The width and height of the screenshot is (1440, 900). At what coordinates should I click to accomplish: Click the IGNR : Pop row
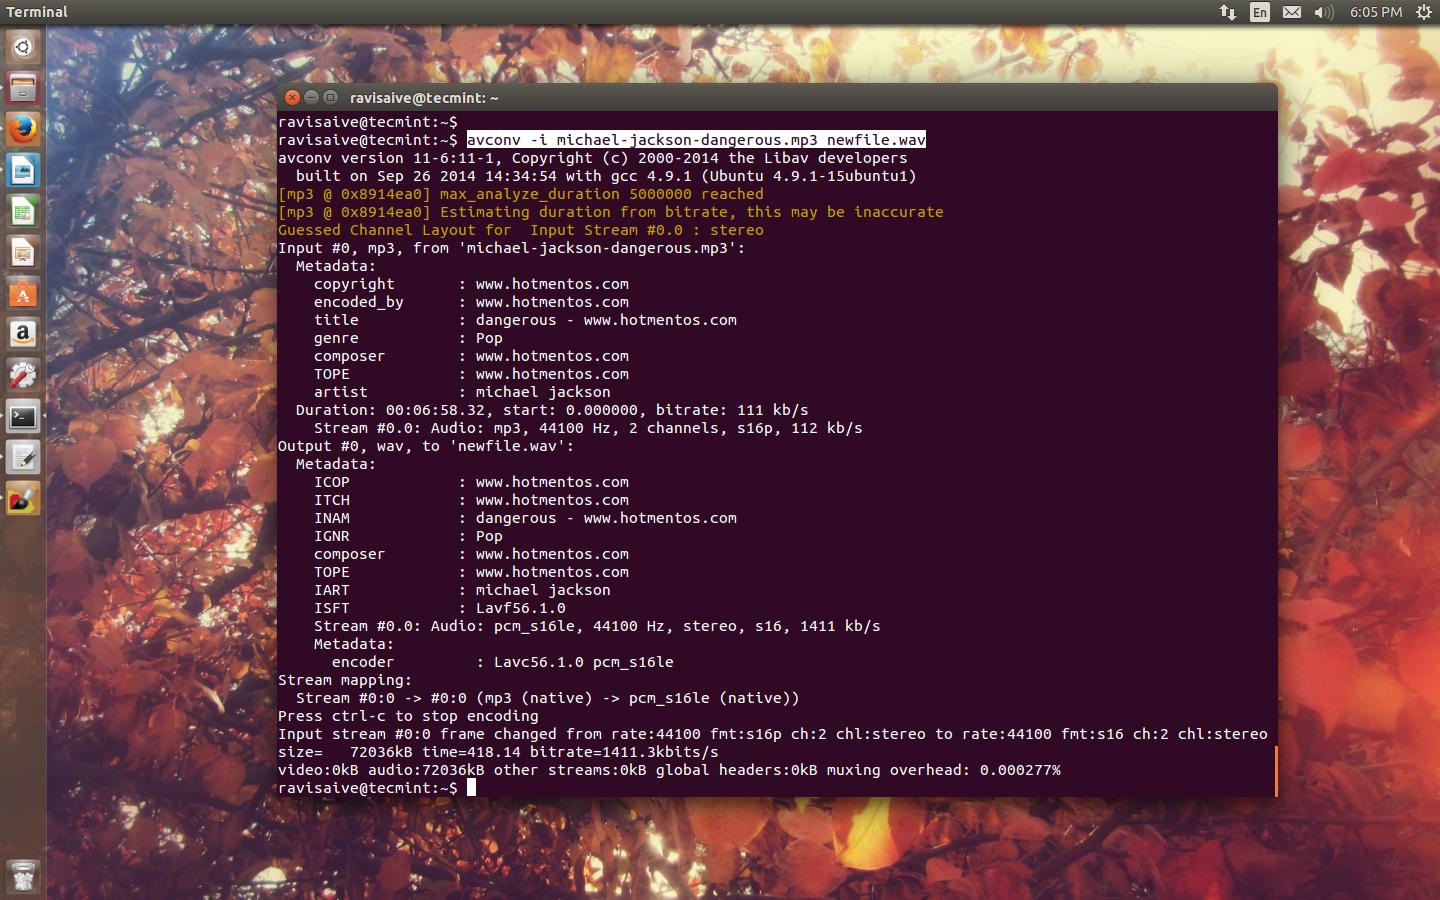408,536
